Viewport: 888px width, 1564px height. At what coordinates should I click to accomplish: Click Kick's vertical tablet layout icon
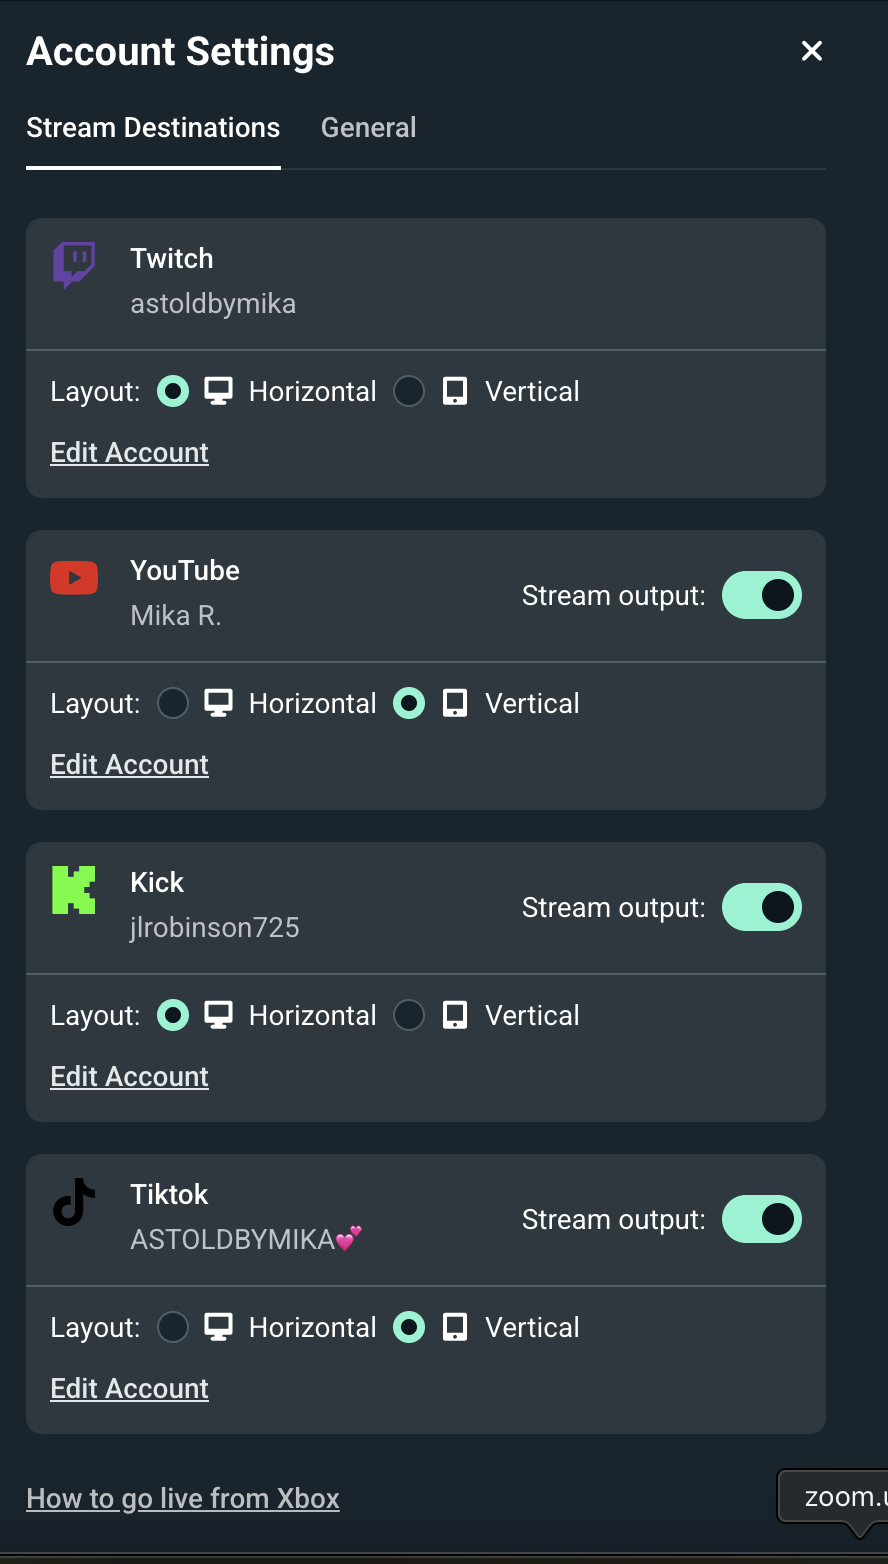tap(455, 1015)
